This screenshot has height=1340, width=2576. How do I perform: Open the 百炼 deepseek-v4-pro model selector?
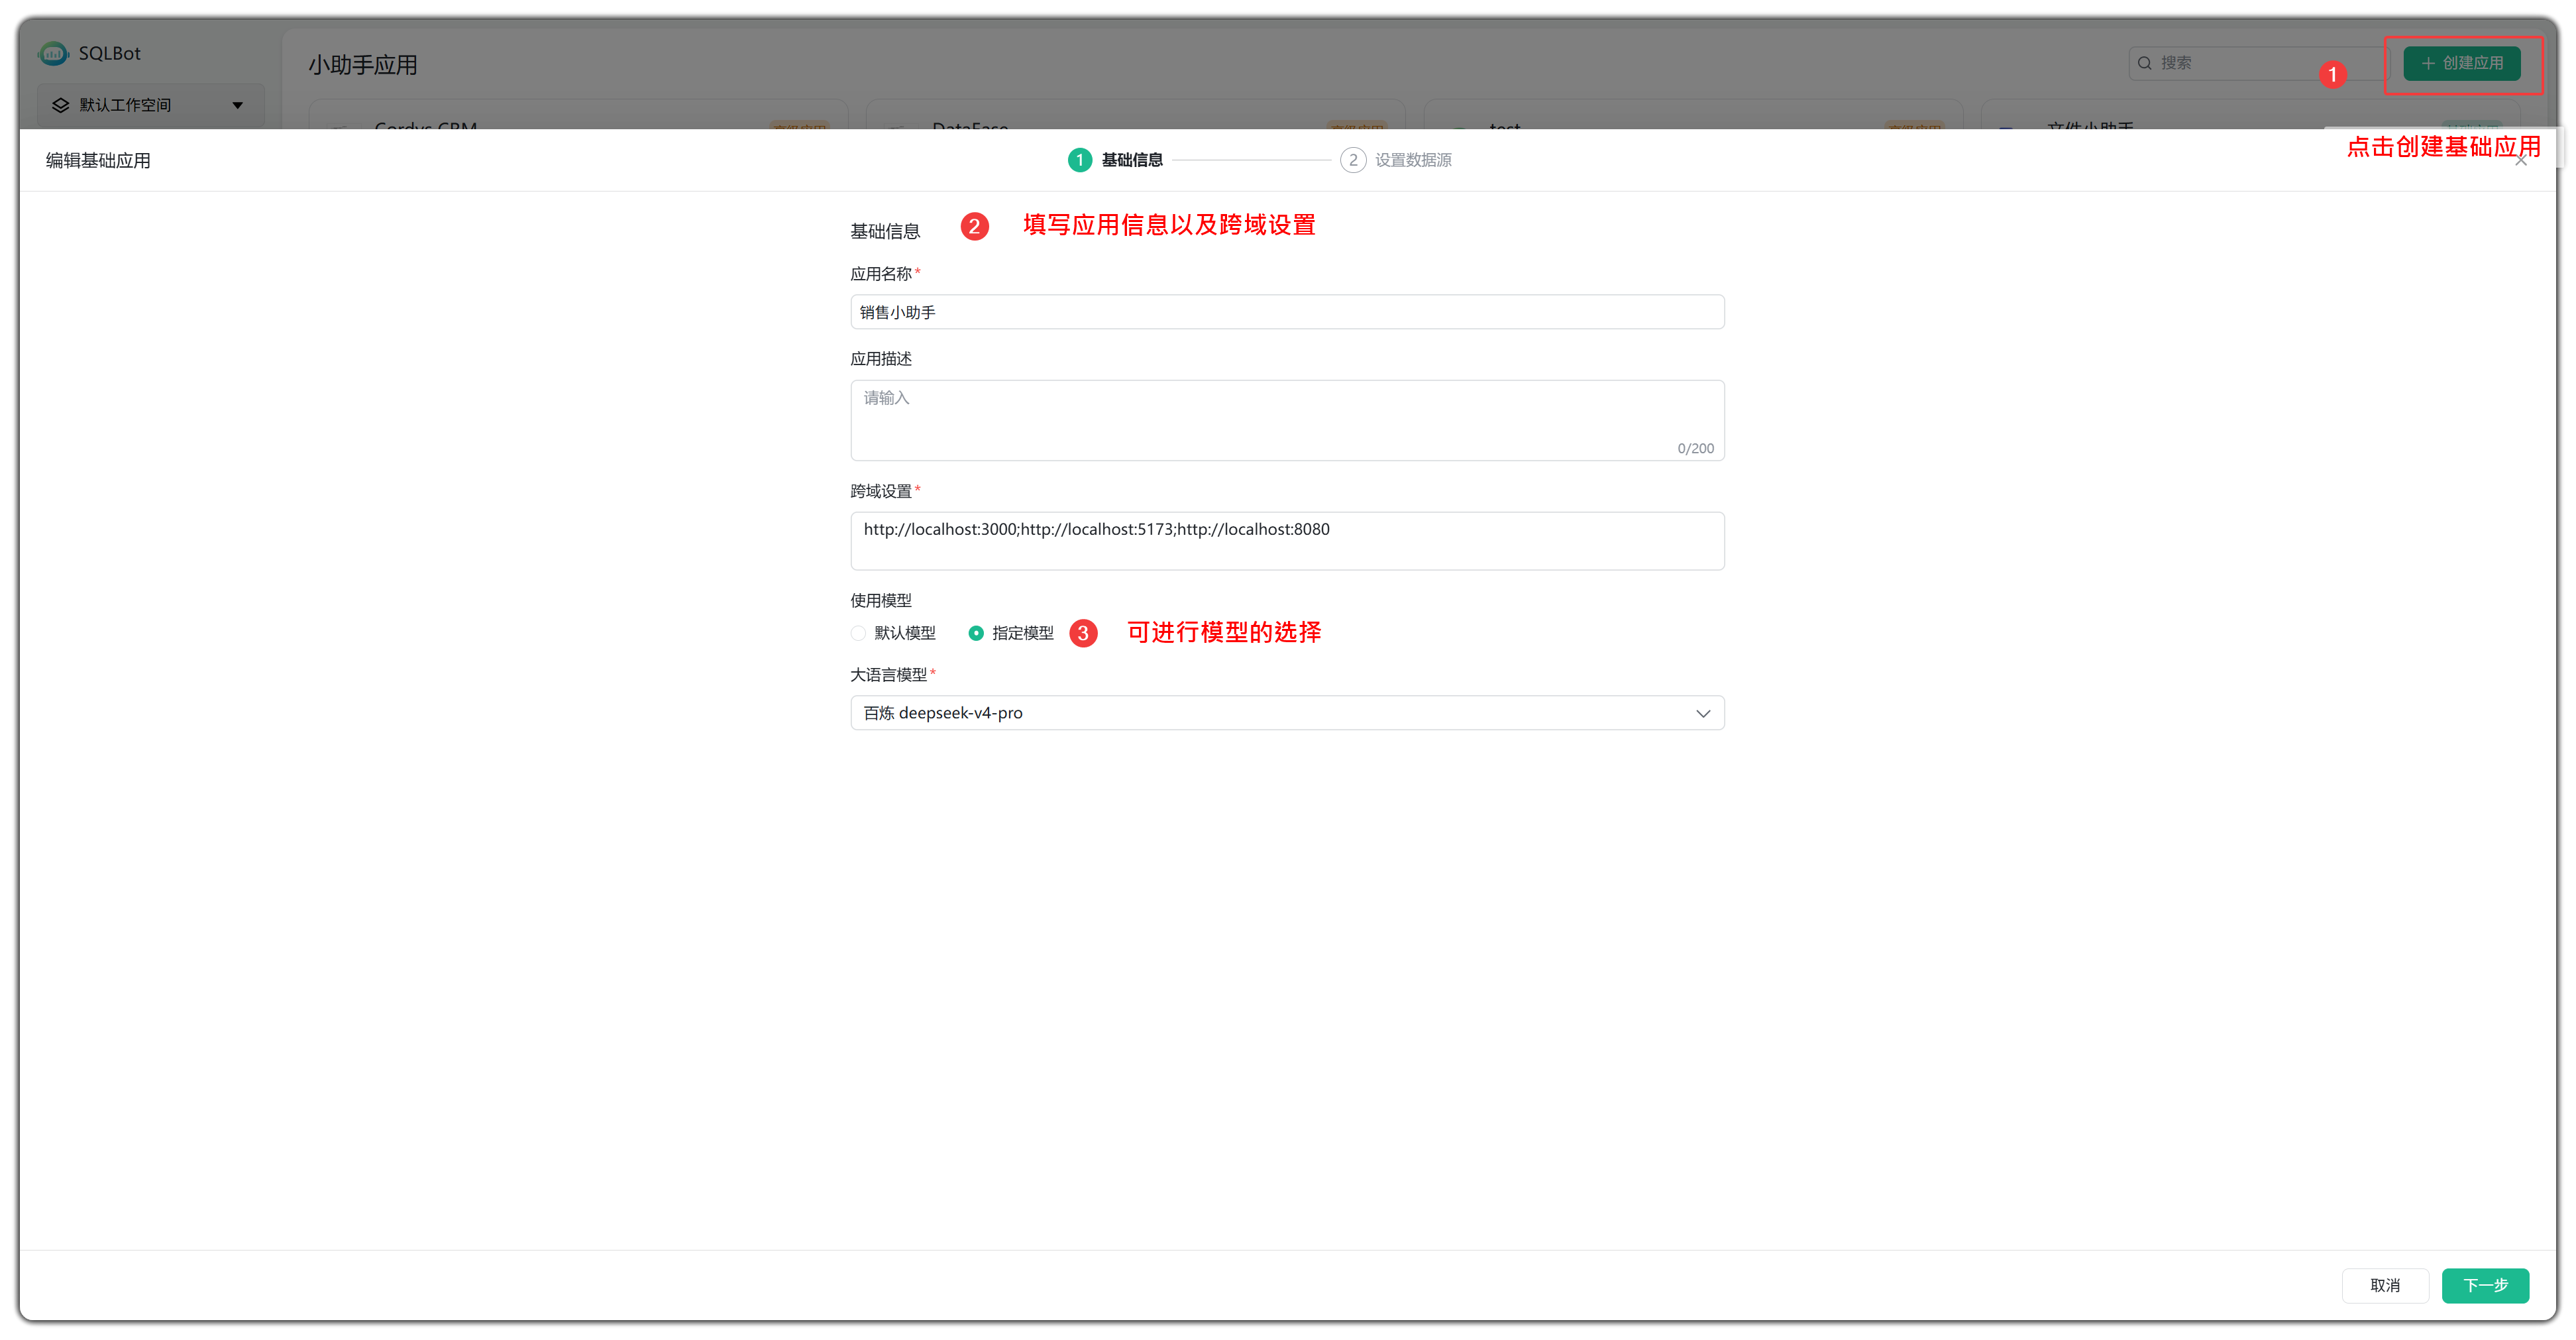coord(1287,713)
